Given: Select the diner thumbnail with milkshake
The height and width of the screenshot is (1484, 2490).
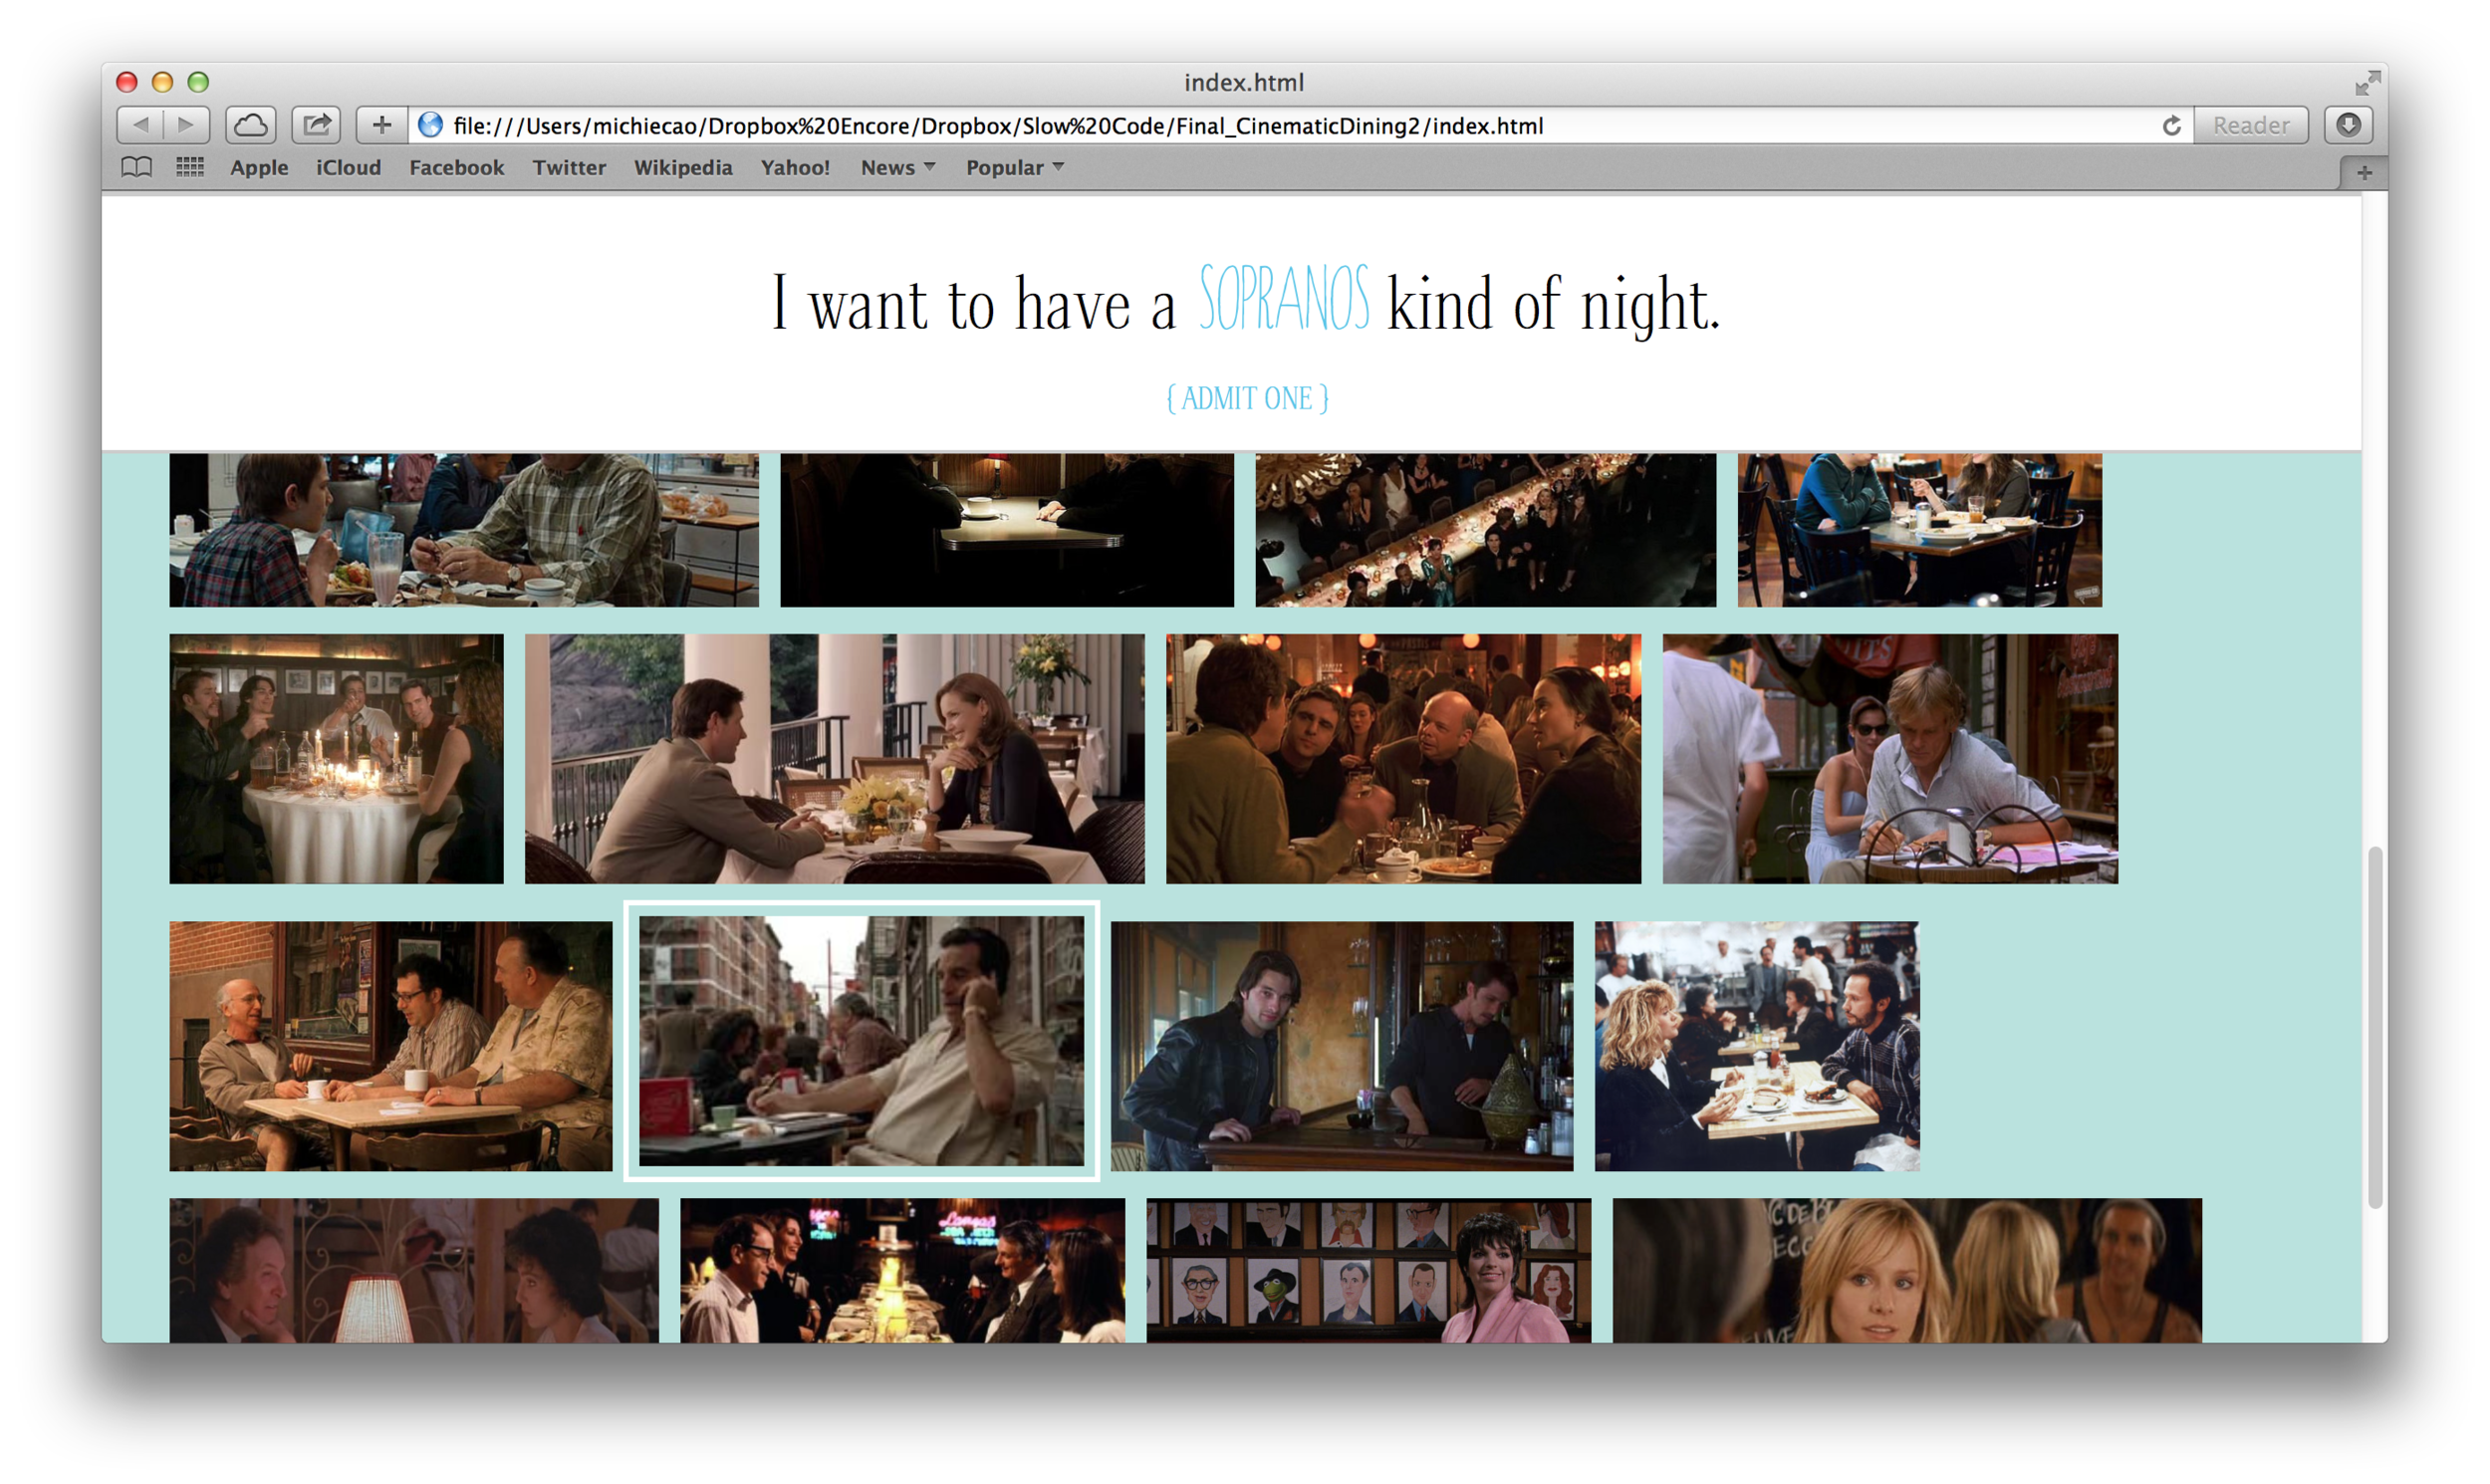Looking at the screenshot, I should tap(464, 530).
